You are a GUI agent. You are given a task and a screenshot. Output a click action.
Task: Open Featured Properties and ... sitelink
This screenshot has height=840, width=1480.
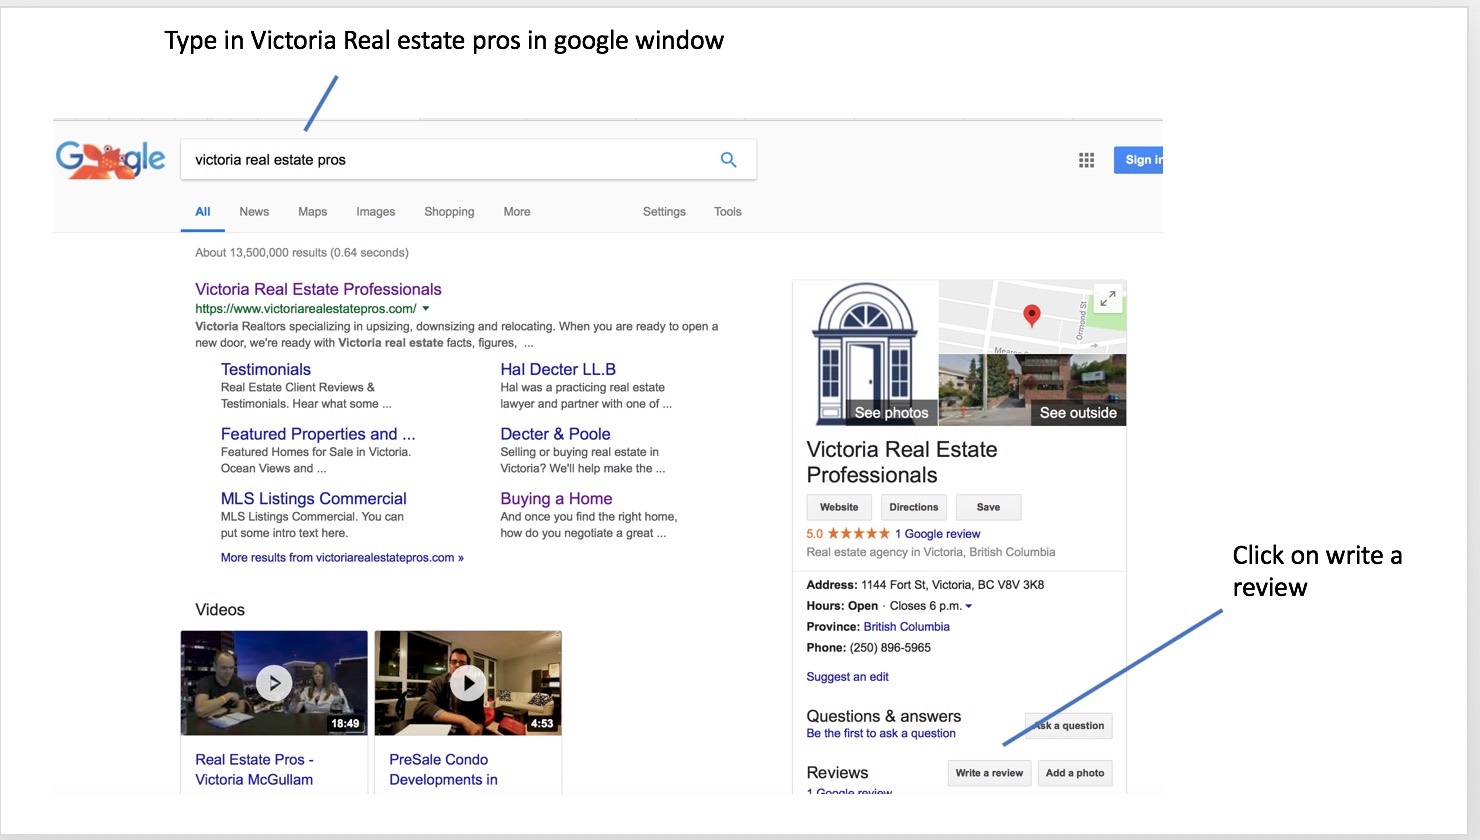tap(318, 434)
